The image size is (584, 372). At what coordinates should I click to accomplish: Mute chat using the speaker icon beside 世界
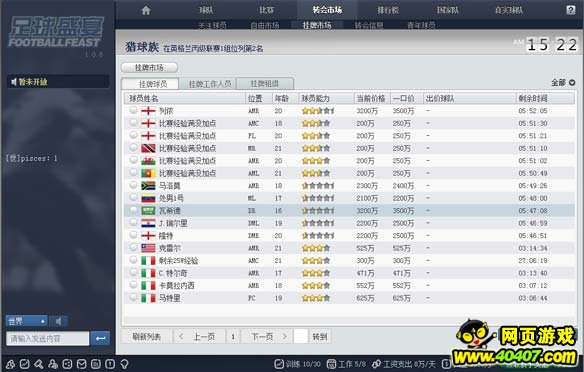pos(58,321)
